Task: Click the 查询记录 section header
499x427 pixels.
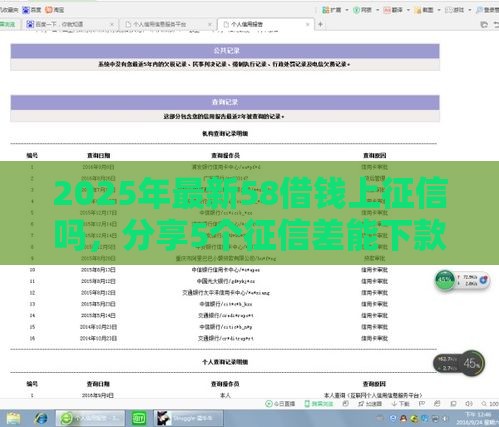Action: (x=225, y=102)
